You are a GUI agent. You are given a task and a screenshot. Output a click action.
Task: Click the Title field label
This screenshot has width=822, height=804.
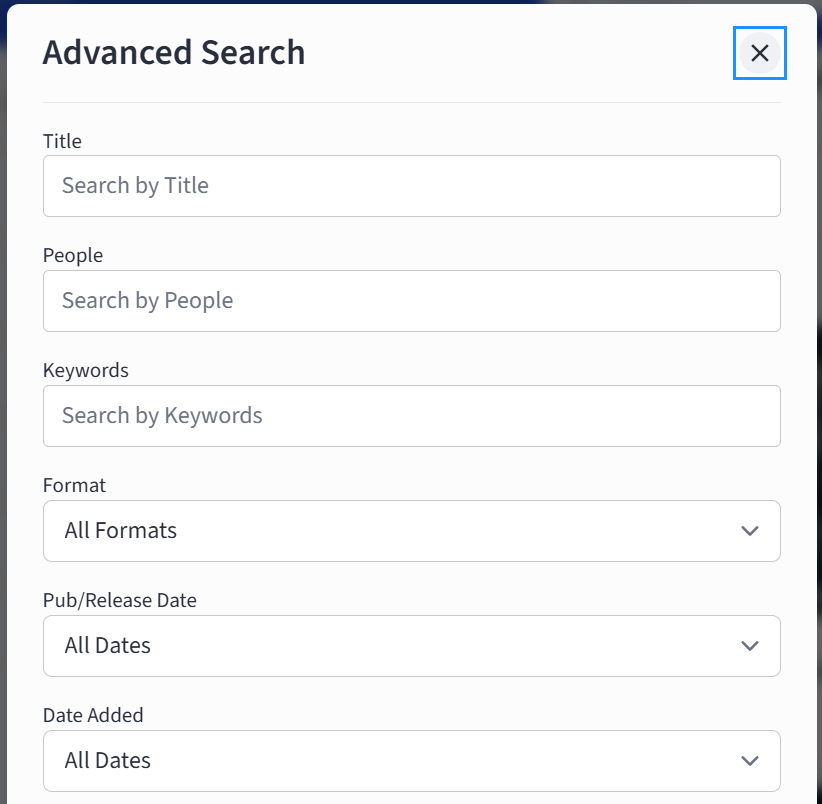pyautogui.click(x=62, y=141)
